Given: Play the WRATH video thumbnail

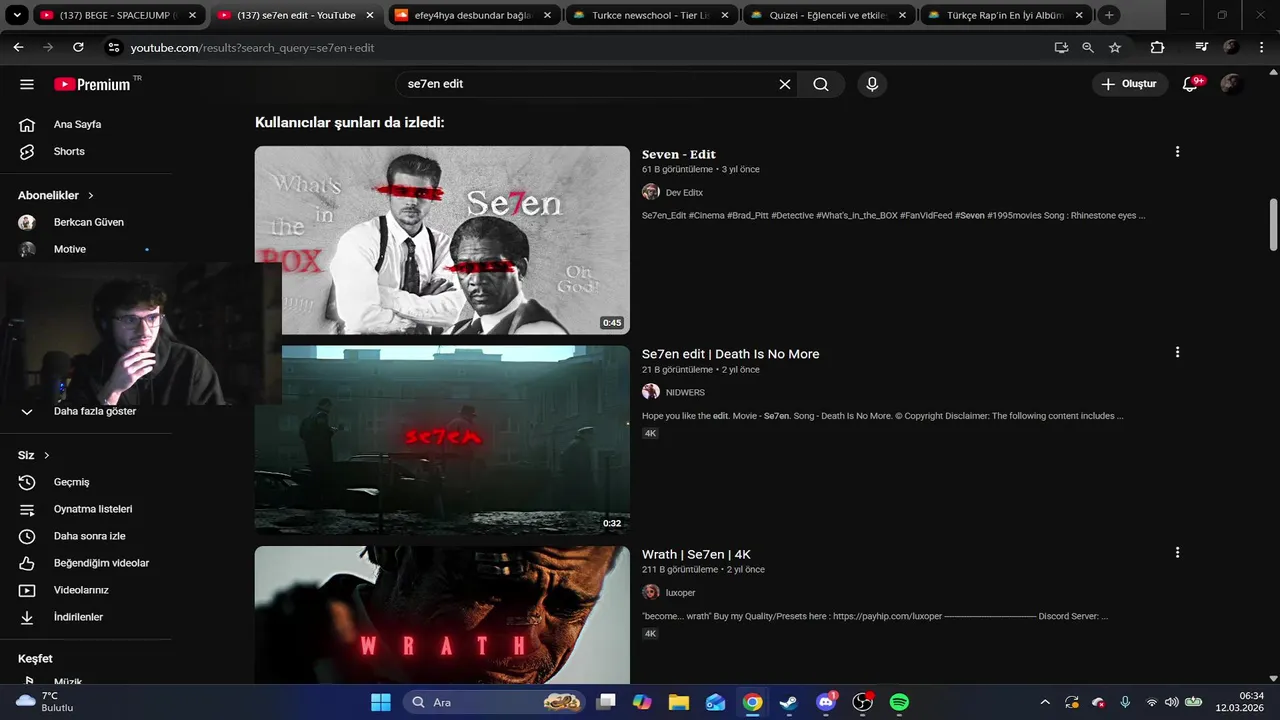Looking at the screenshot, I should point(442,615).
